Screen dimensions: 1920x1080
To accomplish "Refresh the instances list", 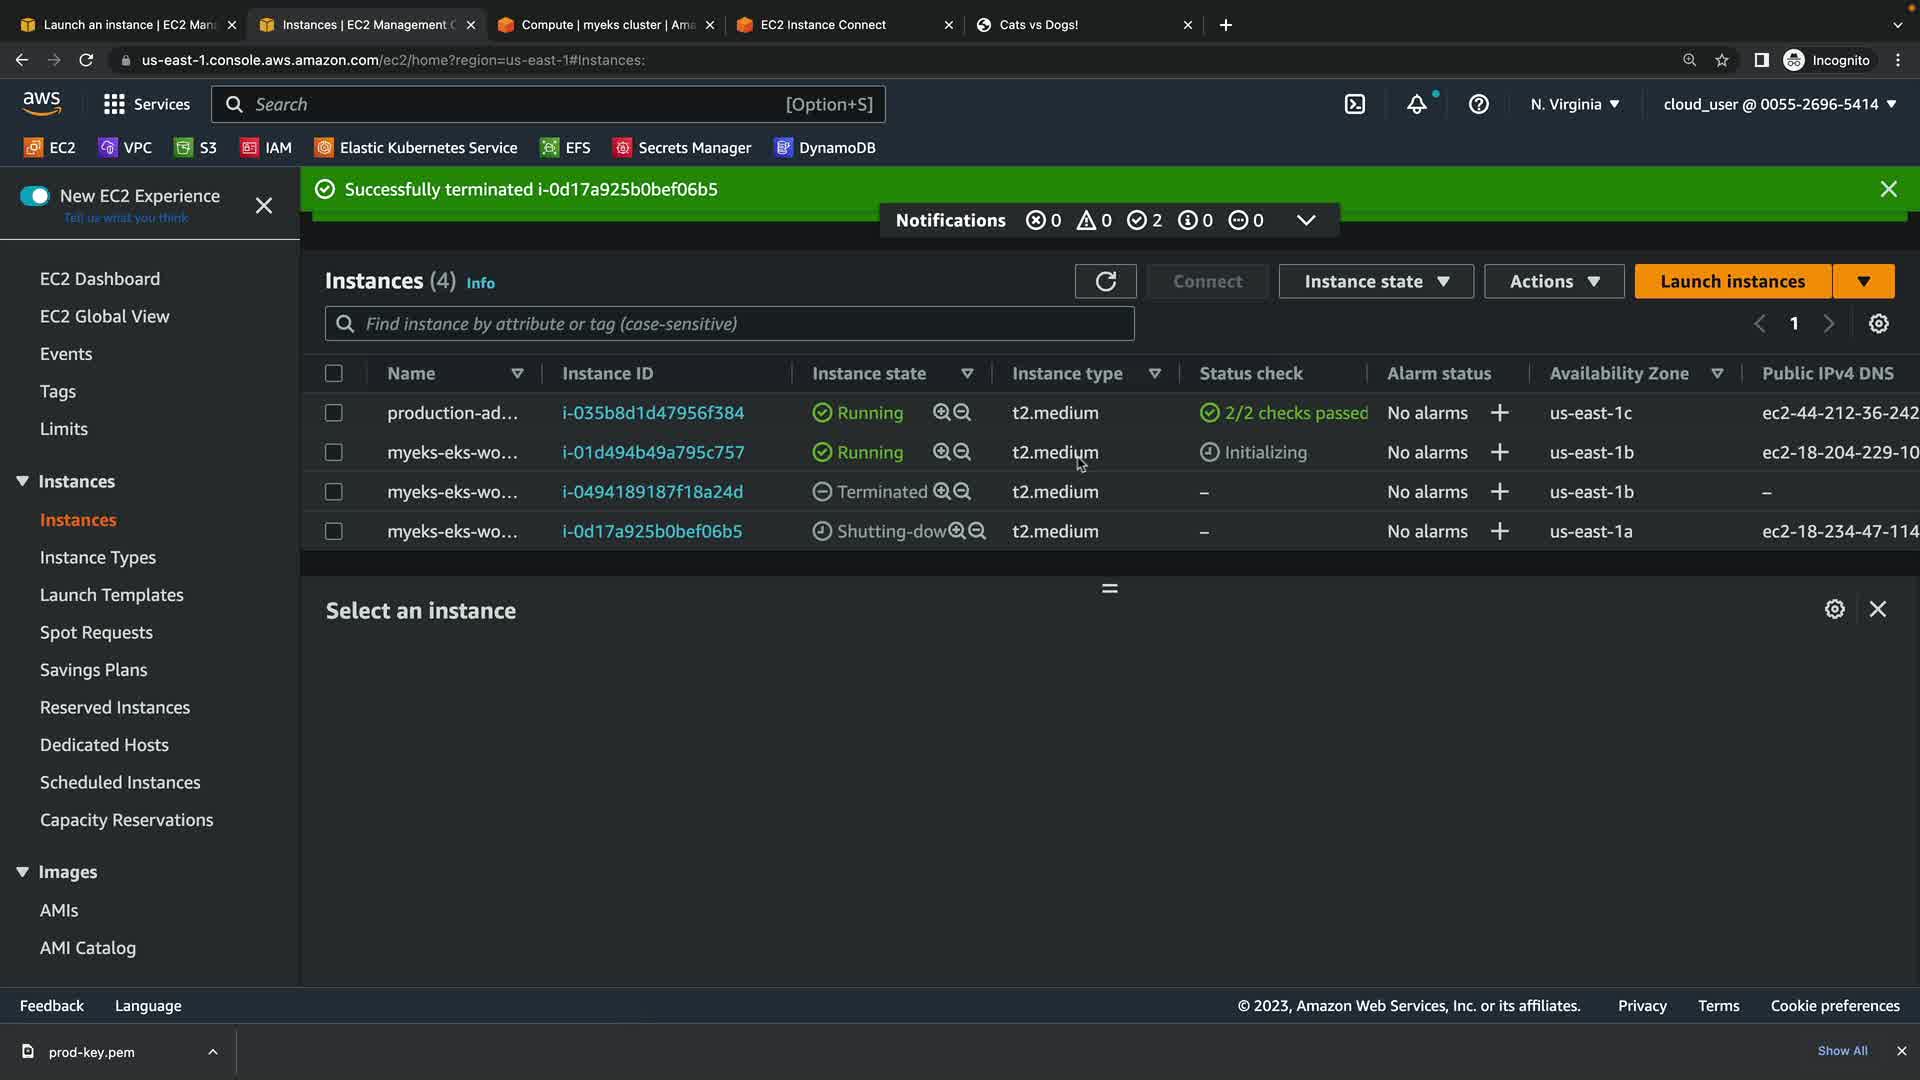I will coord(1105,282).
